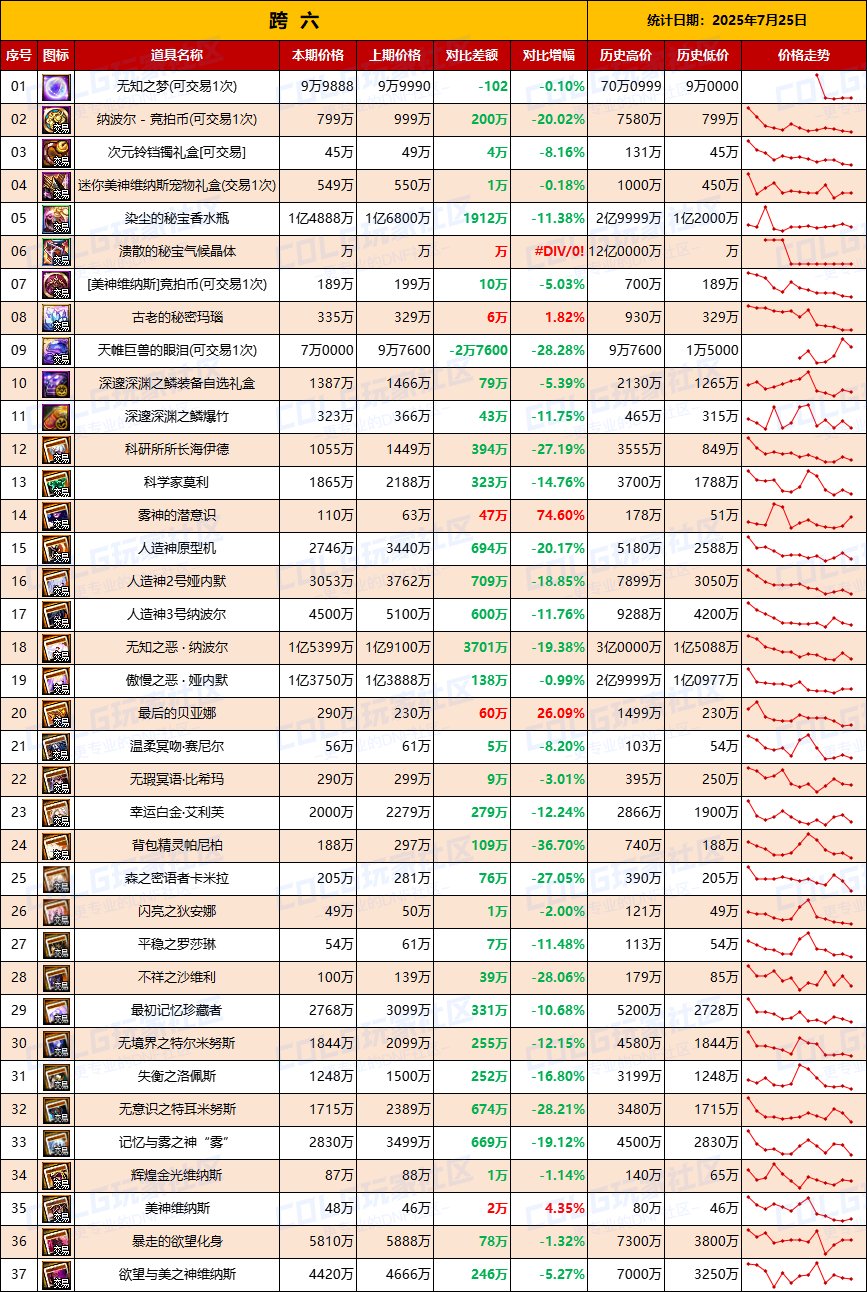Click the 深邃深渊之鳞爆竹 icon
Image resolution: width=867 pixels, height=1292 pixels.
click(x=56, y=417)
